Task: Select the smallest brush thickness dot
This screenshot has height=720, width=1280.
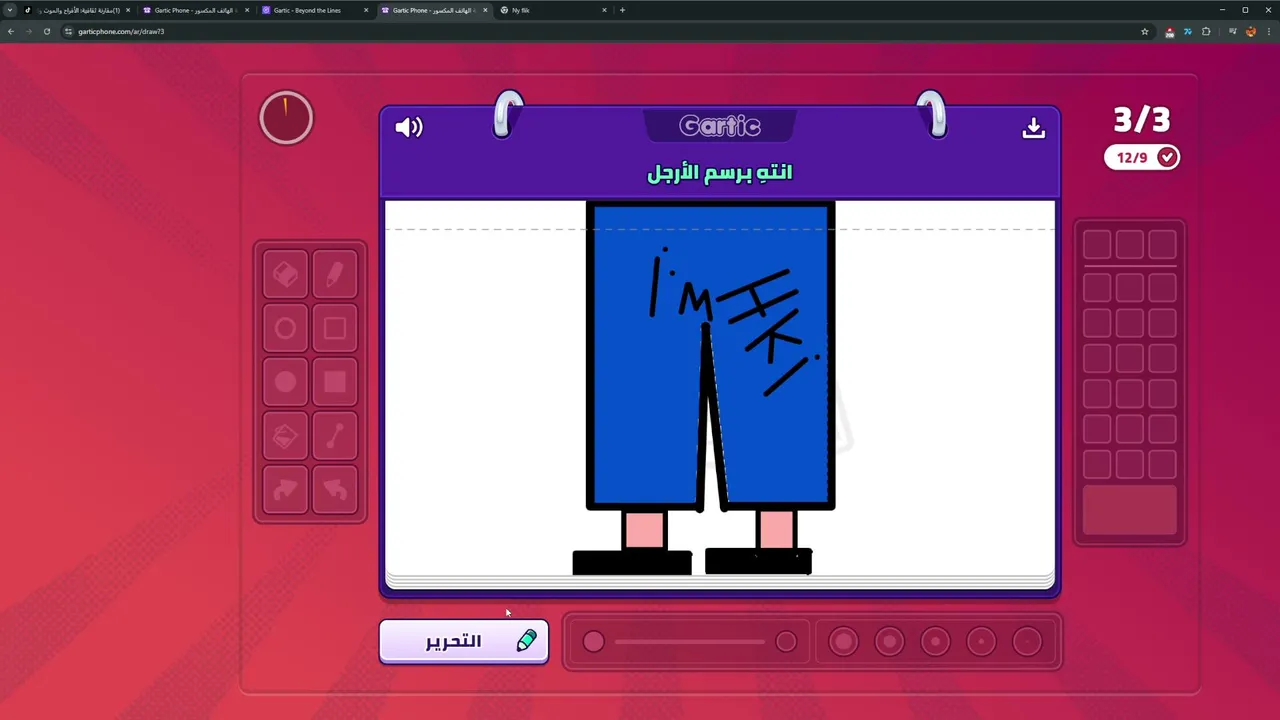Action: [x=1027, y=642]
